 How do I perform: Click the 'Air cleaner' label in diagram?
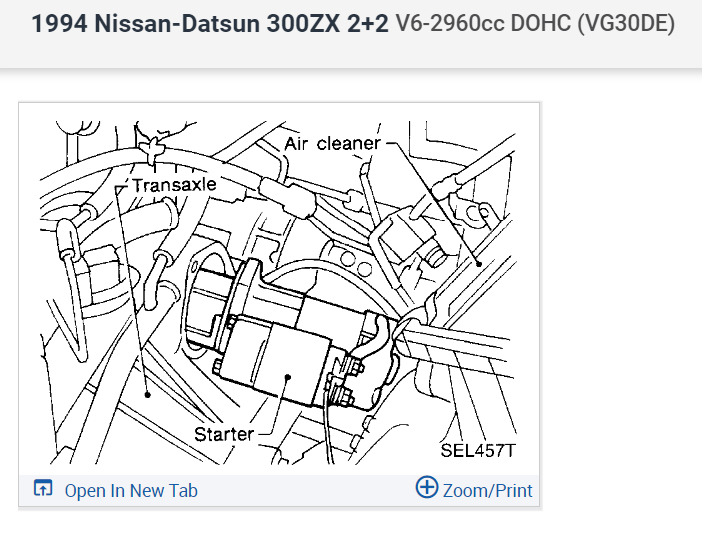click(332, 143)
